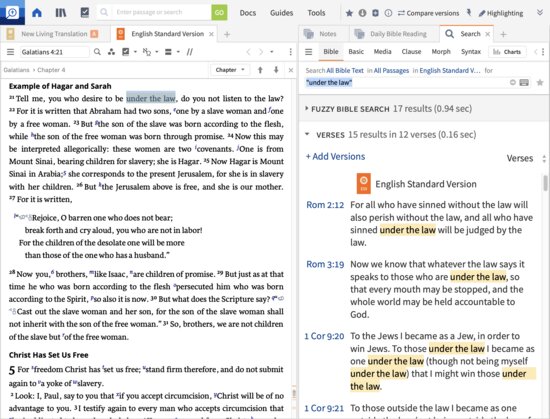Screen dimensions: 550x419
Task: Open the Docs menu
Action: tap(248, 13)
